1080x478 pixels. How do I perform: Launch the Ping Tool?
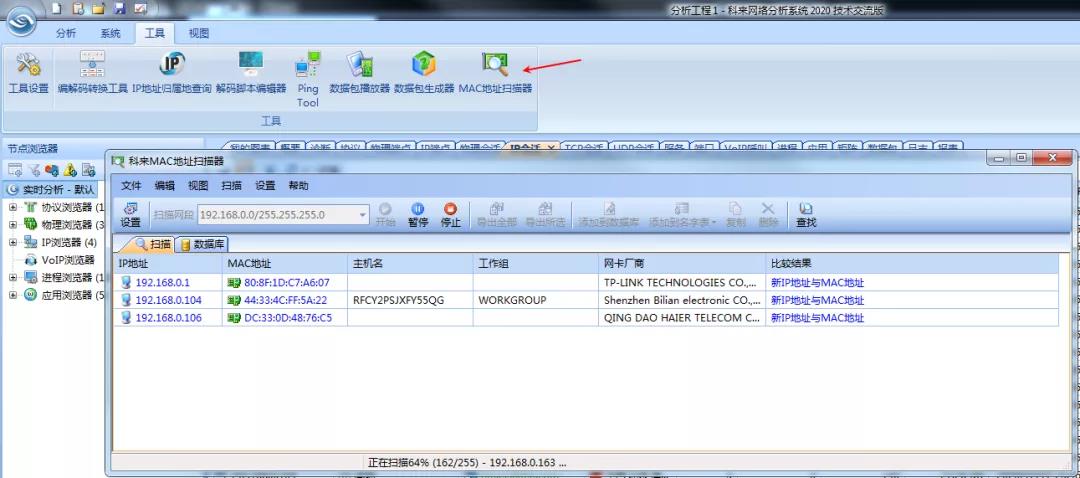pyautogui.click(x=308, y=79)
